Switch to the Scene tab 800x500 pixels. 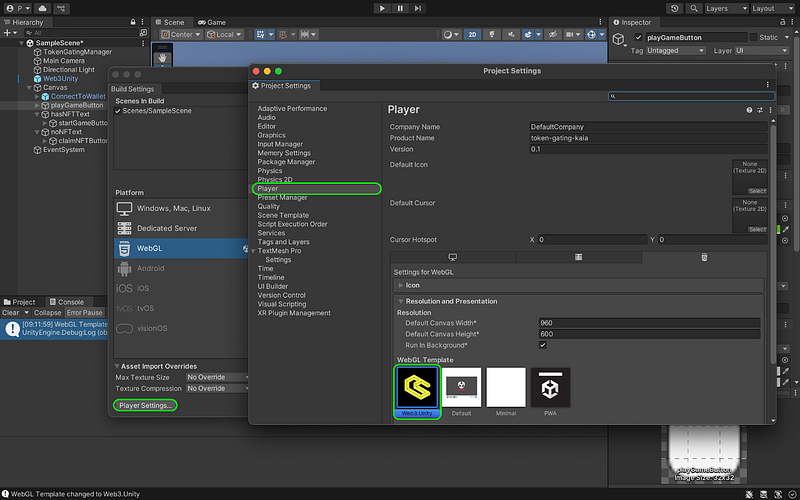pos(169,22)
